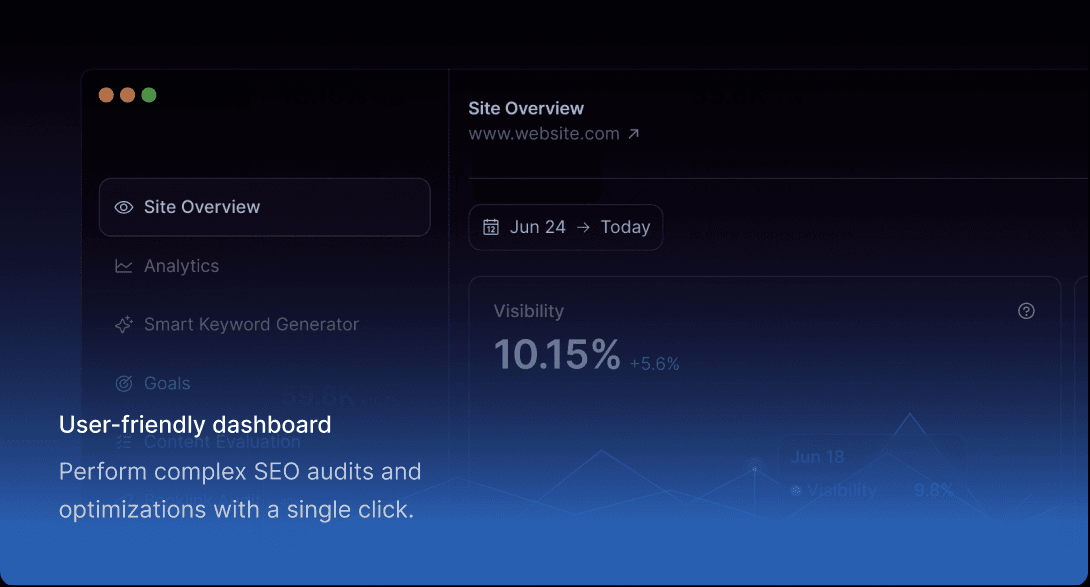Screen dimensions: 1090x587
Task: Open the Content Evaluation sidebar item
Action: click(x=208, y=442)
